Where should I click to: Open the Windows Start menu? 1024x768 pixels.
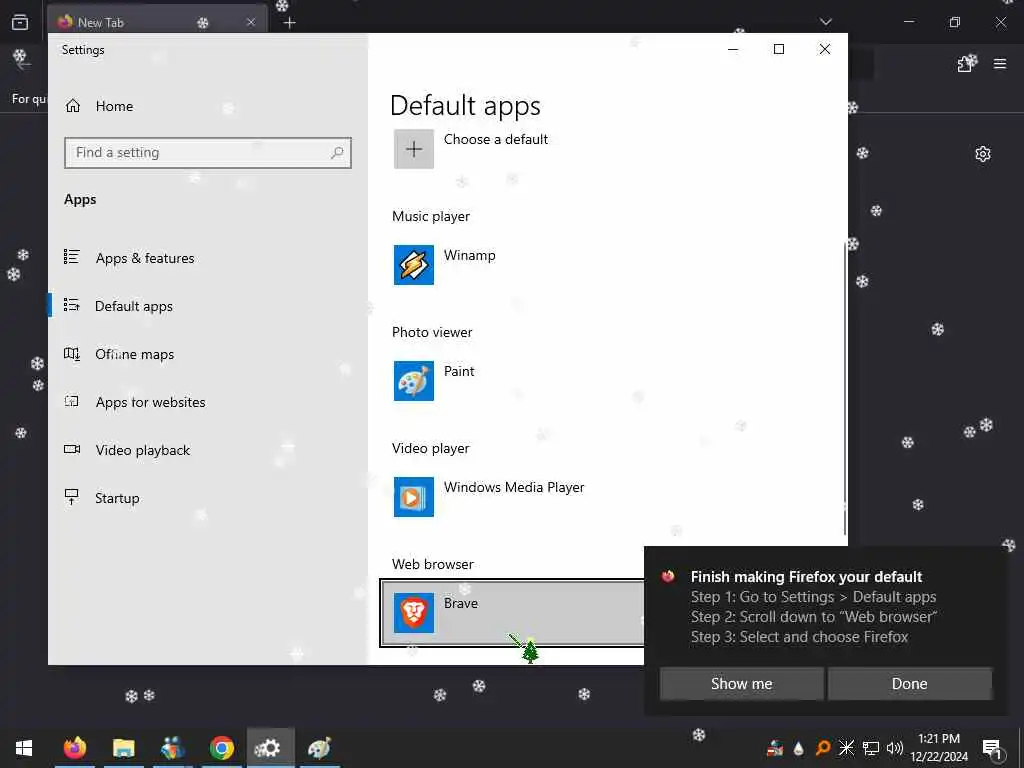(x=24, y=748)
